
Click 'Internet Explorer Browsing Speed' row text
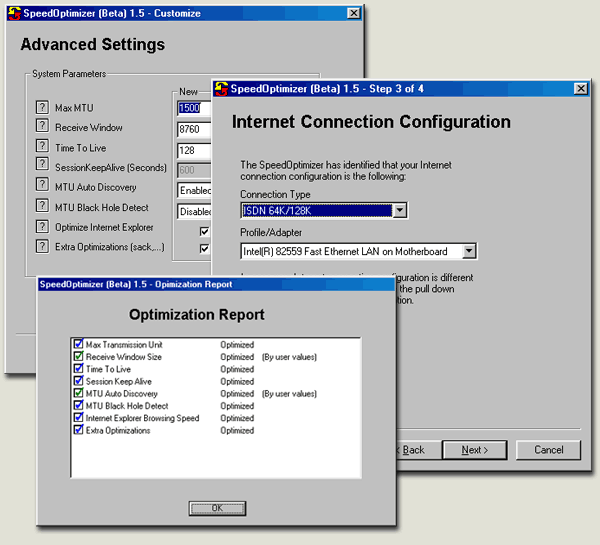tap(142, 418)
